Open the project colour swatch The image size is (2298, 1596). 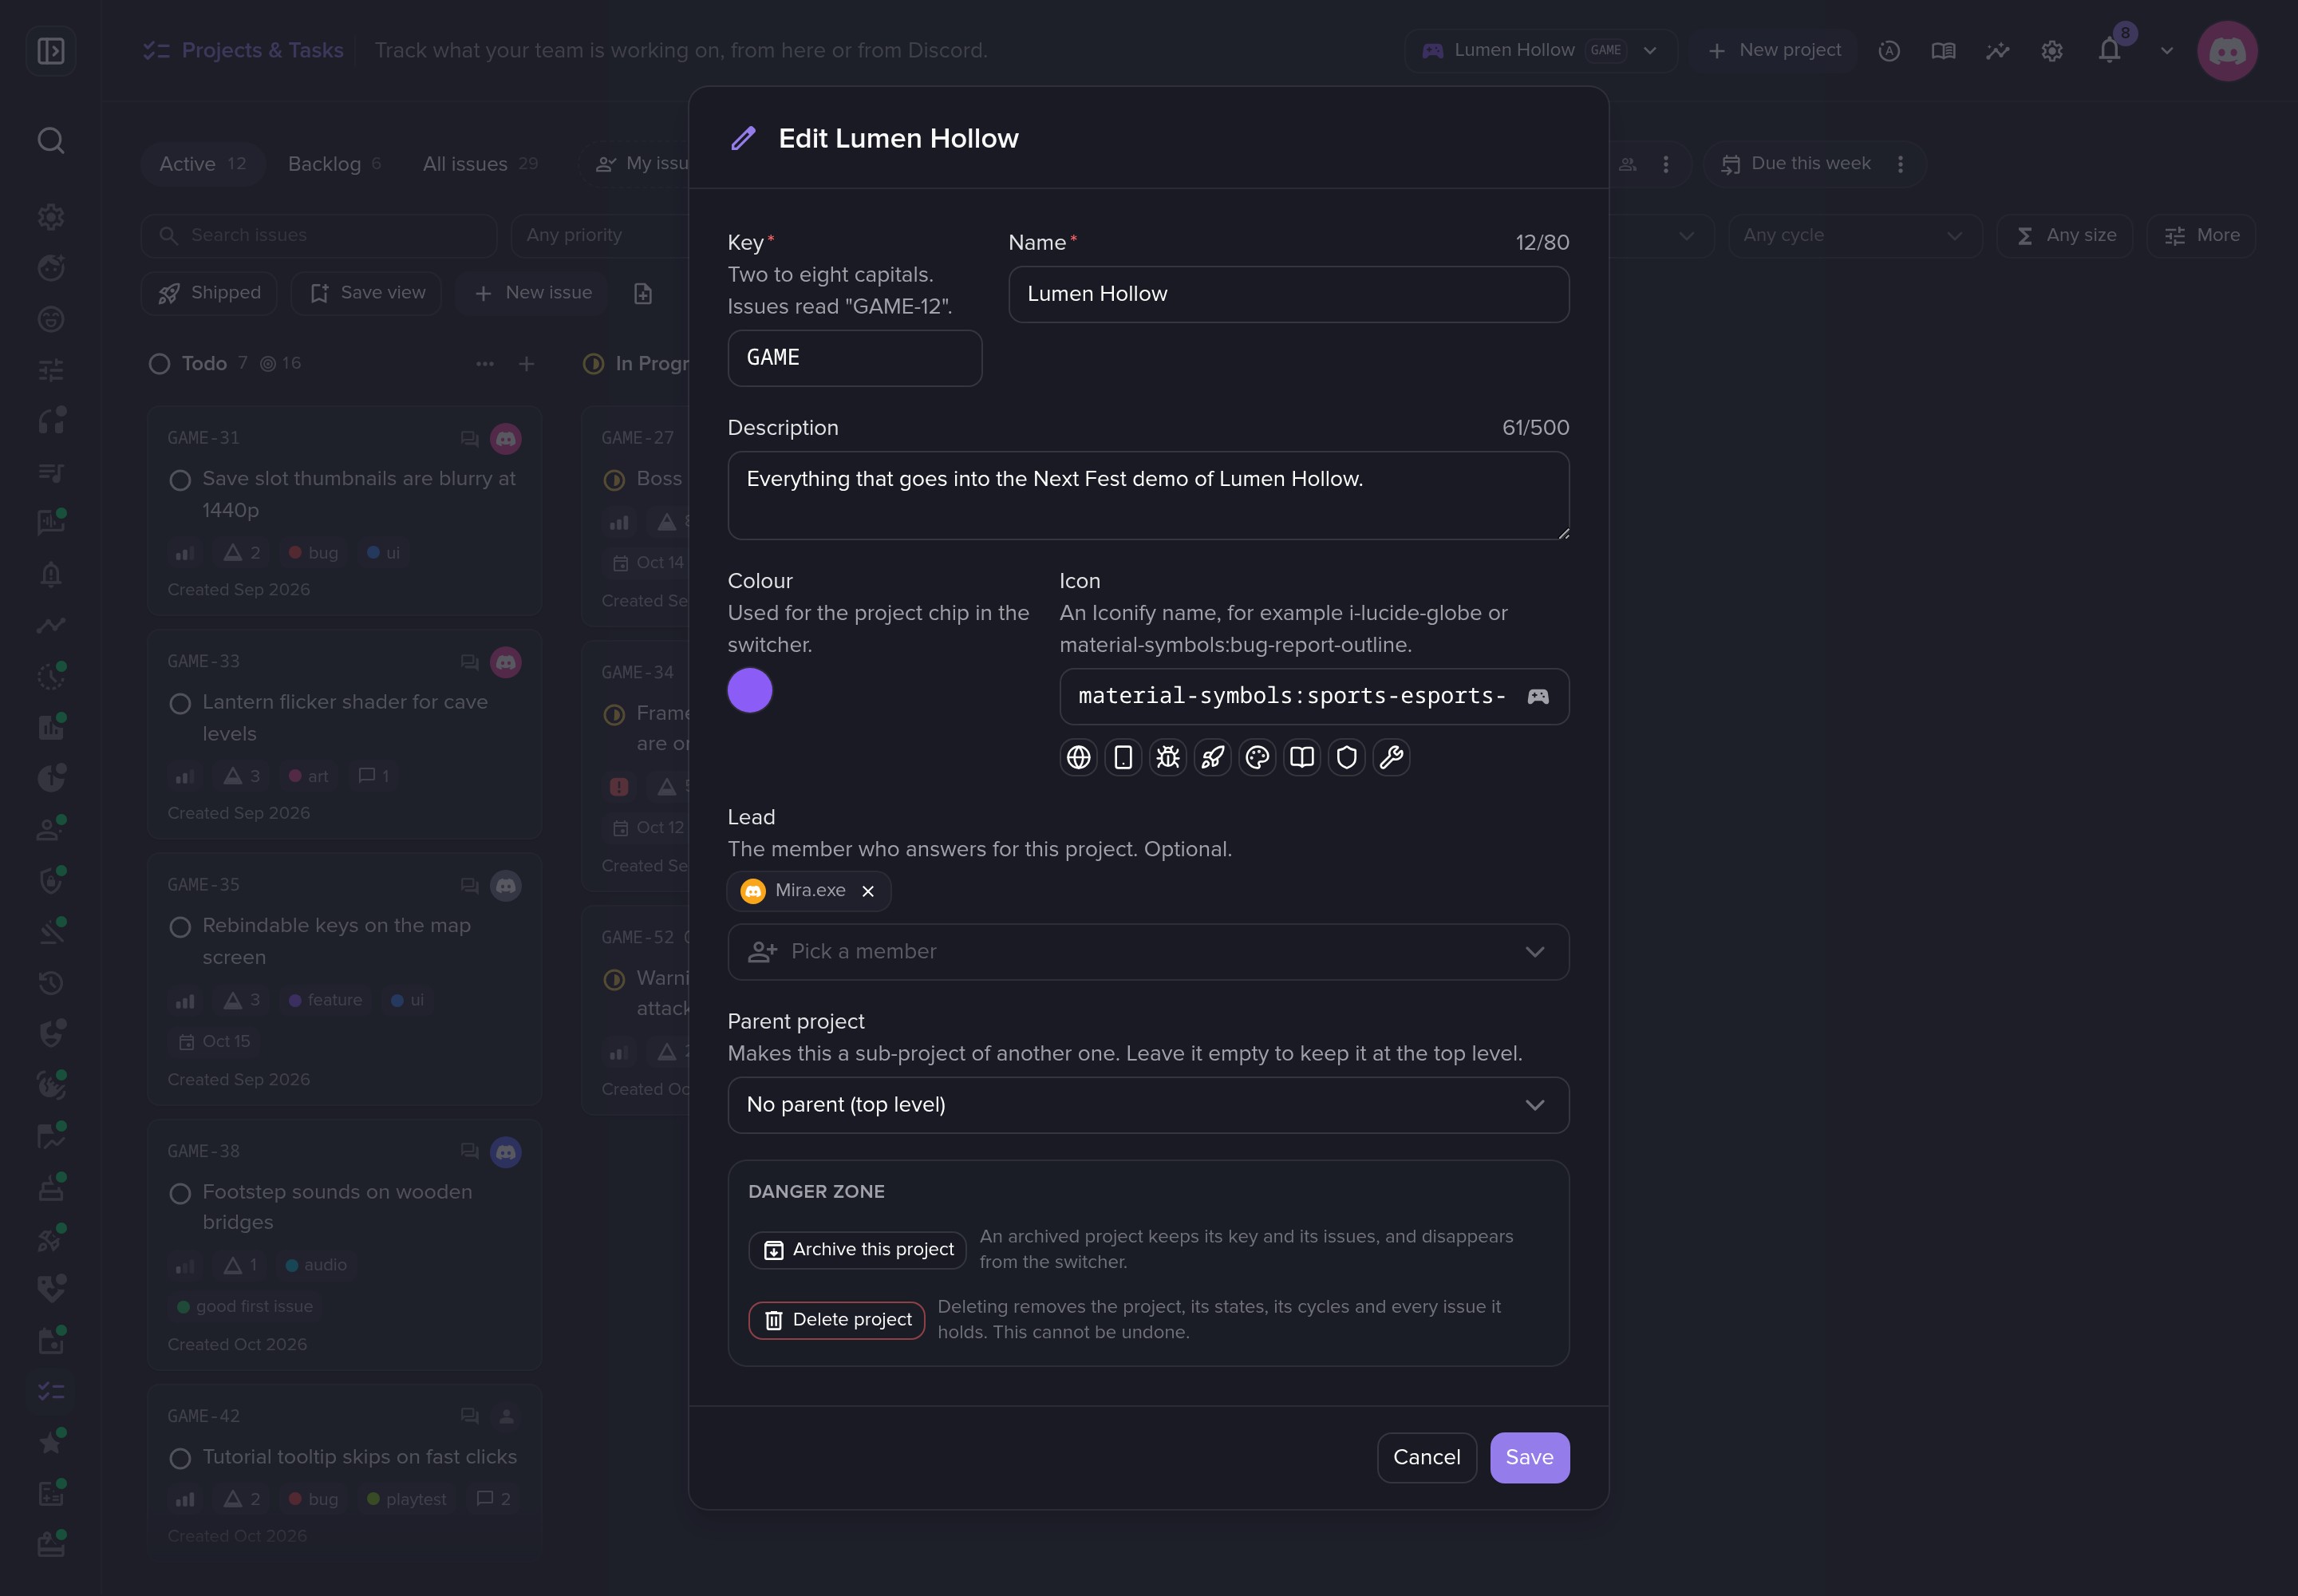750,690
